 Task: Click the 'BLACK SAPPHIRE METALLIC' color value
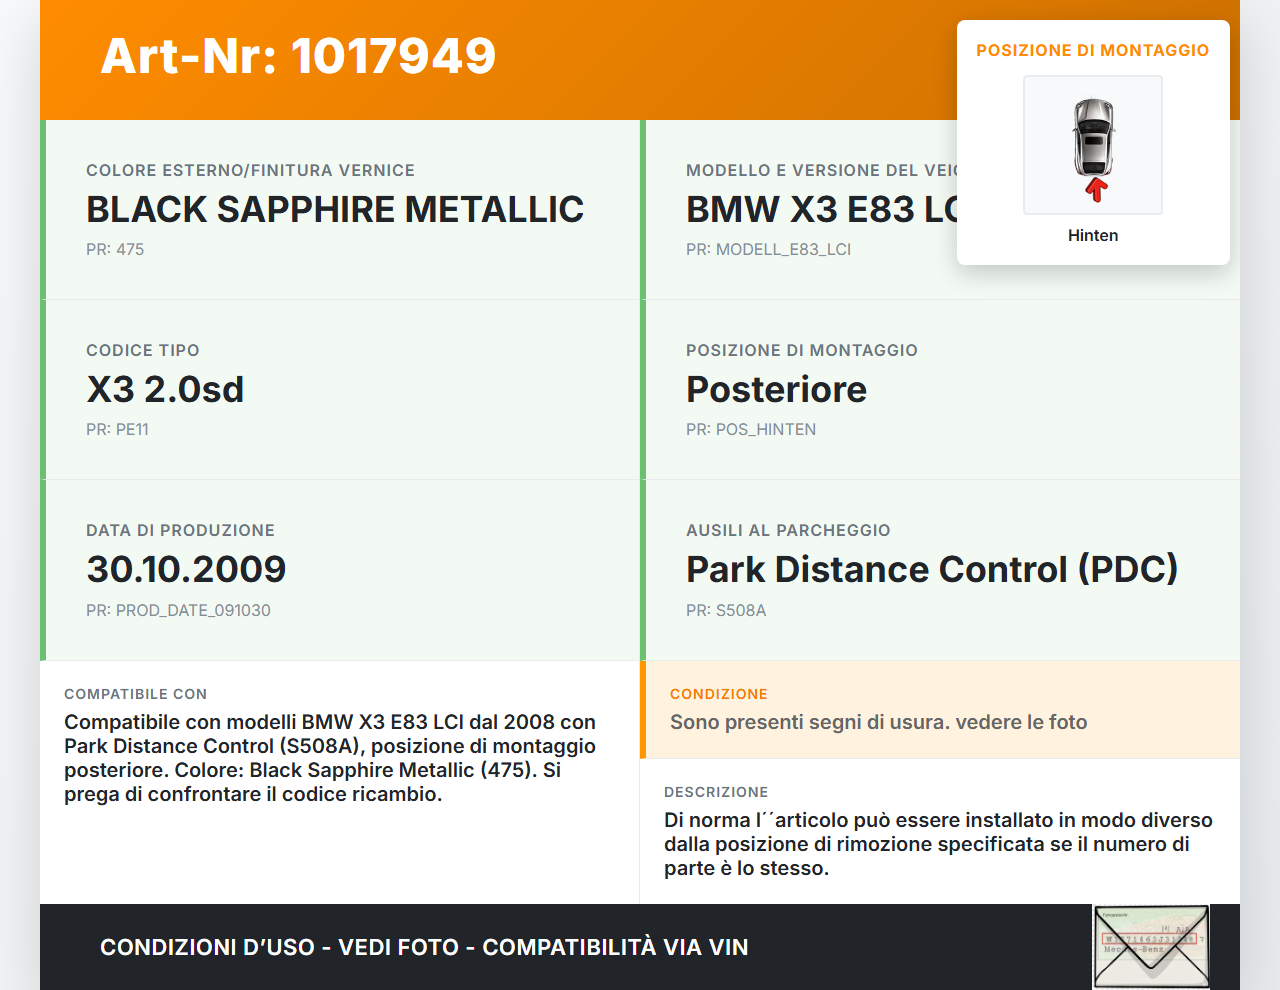335,210
